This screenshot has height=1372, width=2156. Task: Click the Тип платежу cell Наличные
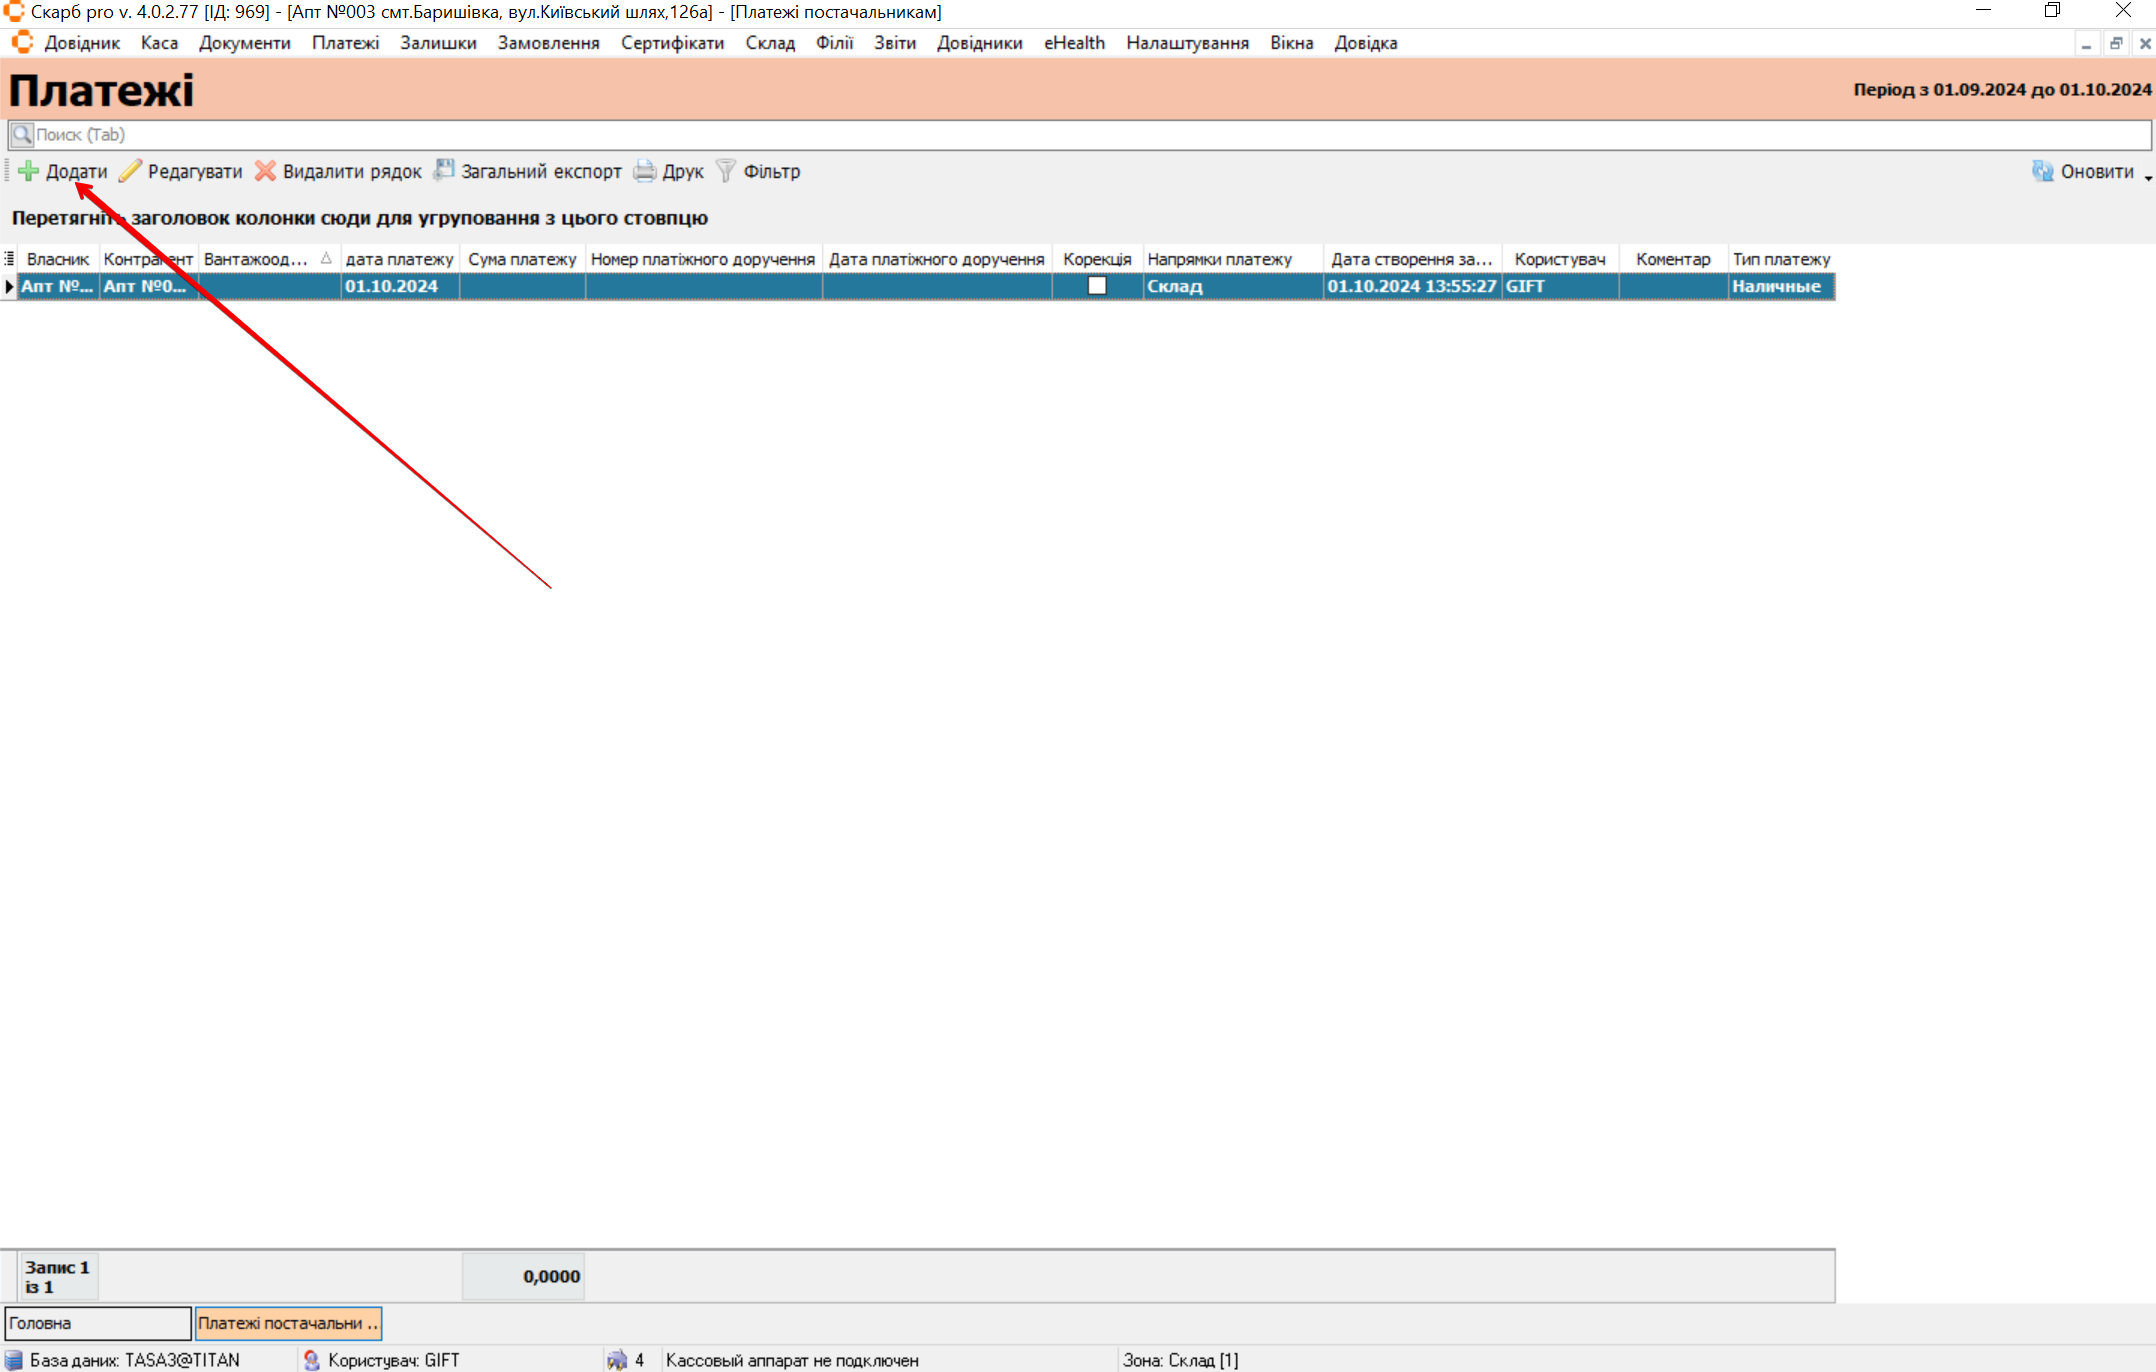(x=1777, y=287)
